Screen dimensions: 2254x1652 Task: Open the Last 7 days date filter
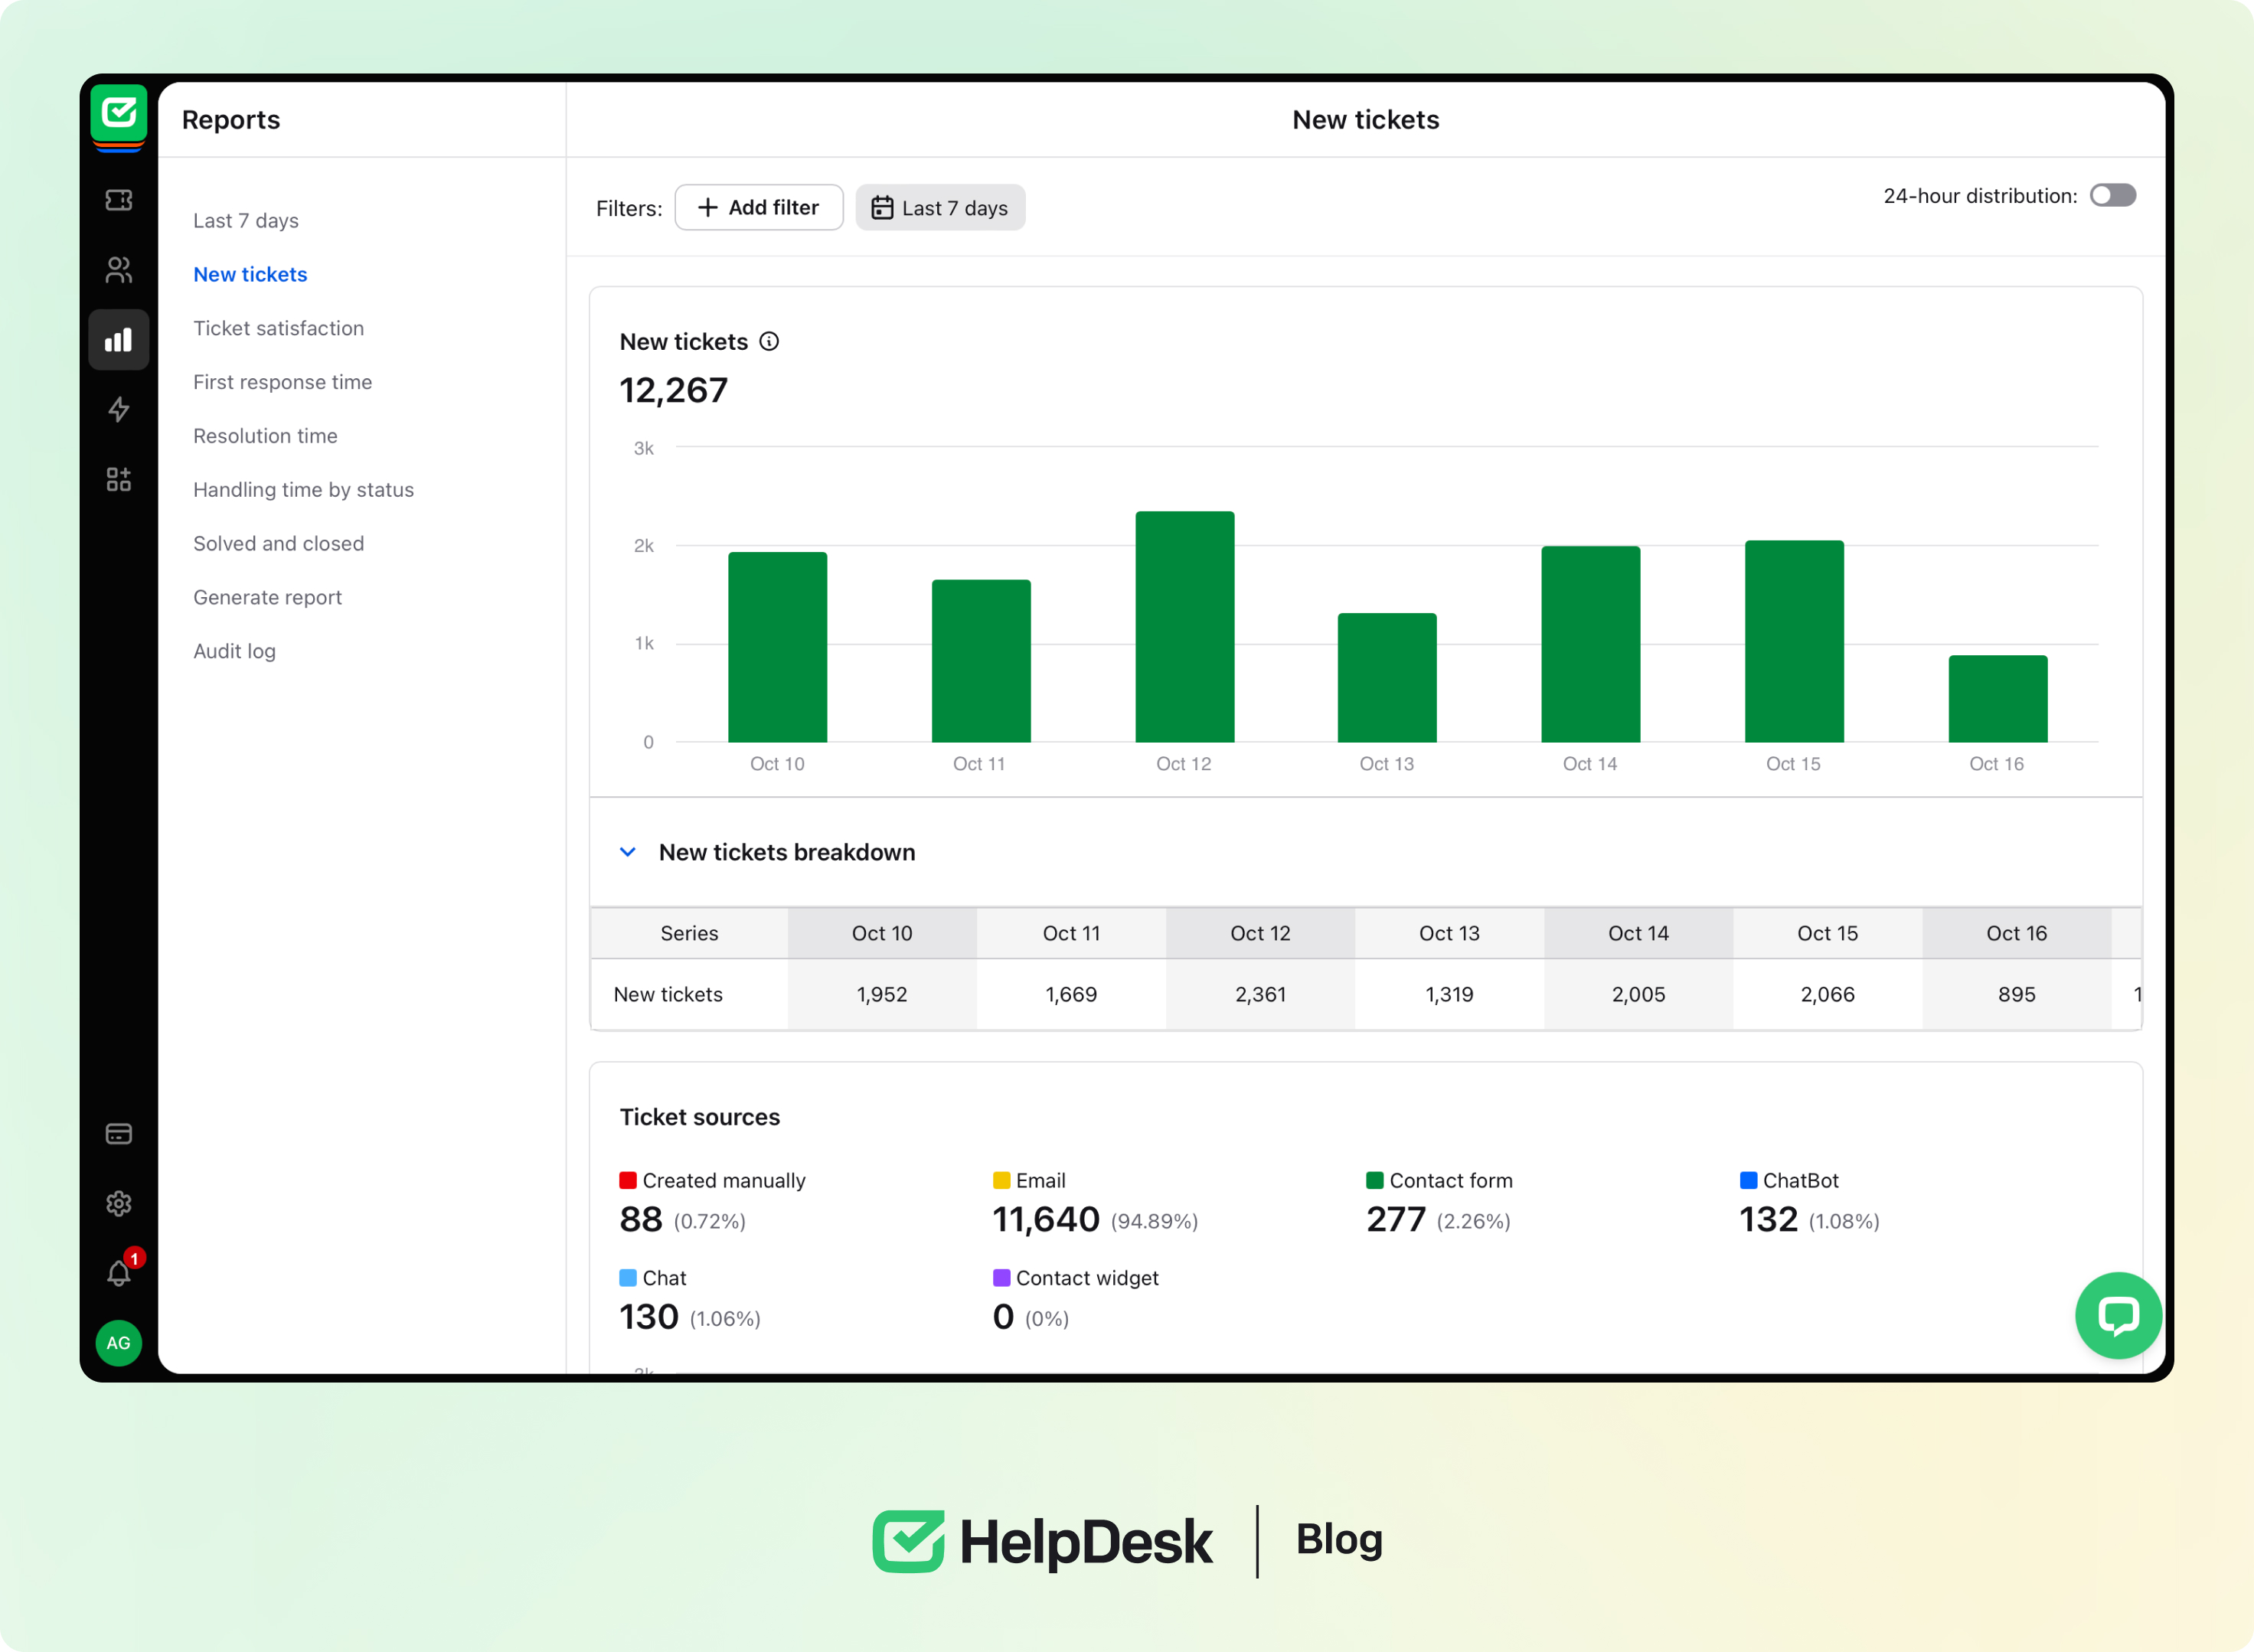(940, 208)
